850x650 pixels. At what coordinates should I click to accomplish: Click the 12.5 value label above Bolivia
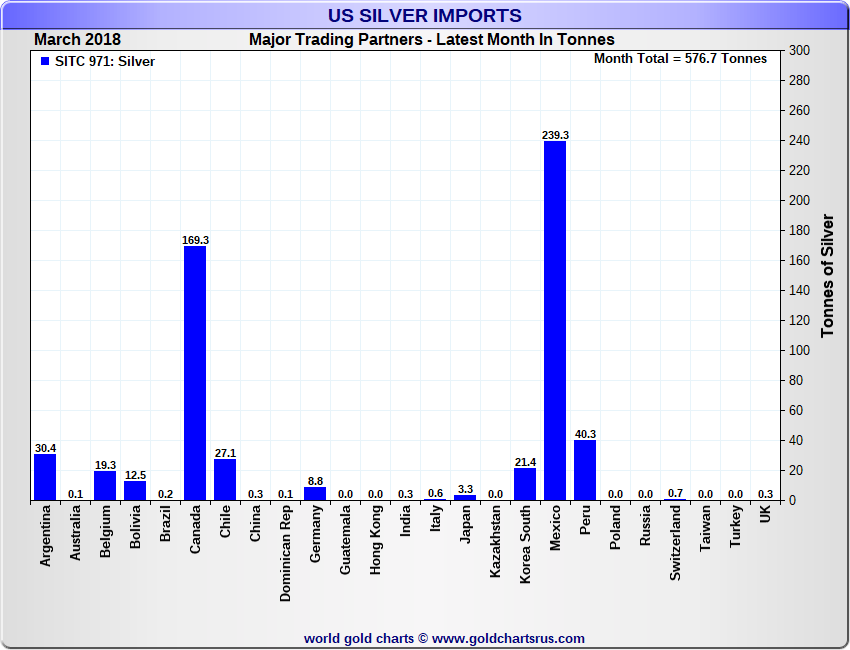coord(135,475)
